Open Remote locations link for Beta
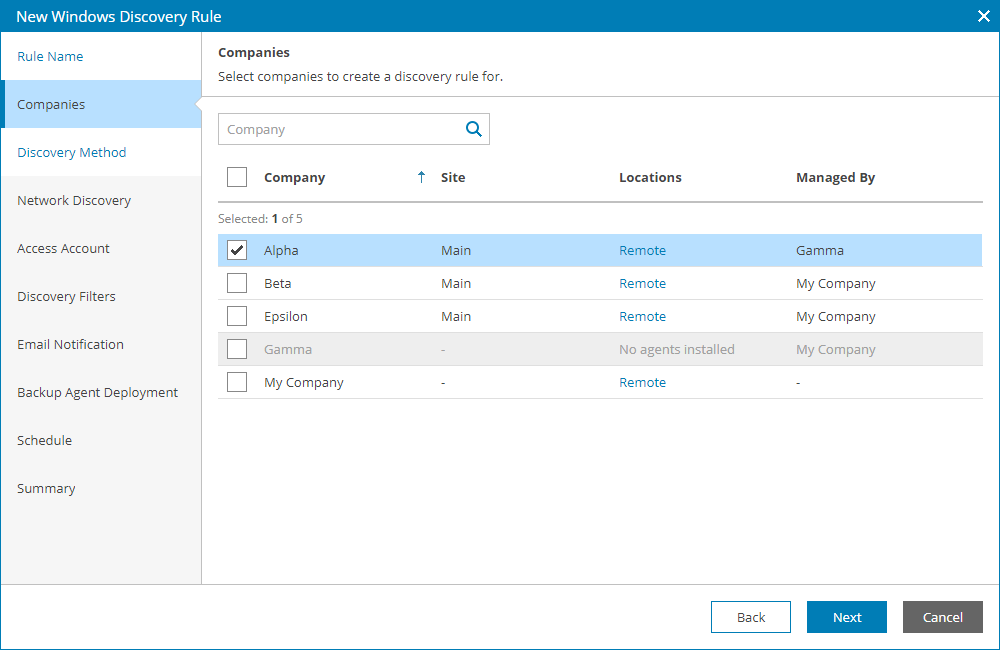The height and width of the screenshot is (650, 1000). point(642,283)
